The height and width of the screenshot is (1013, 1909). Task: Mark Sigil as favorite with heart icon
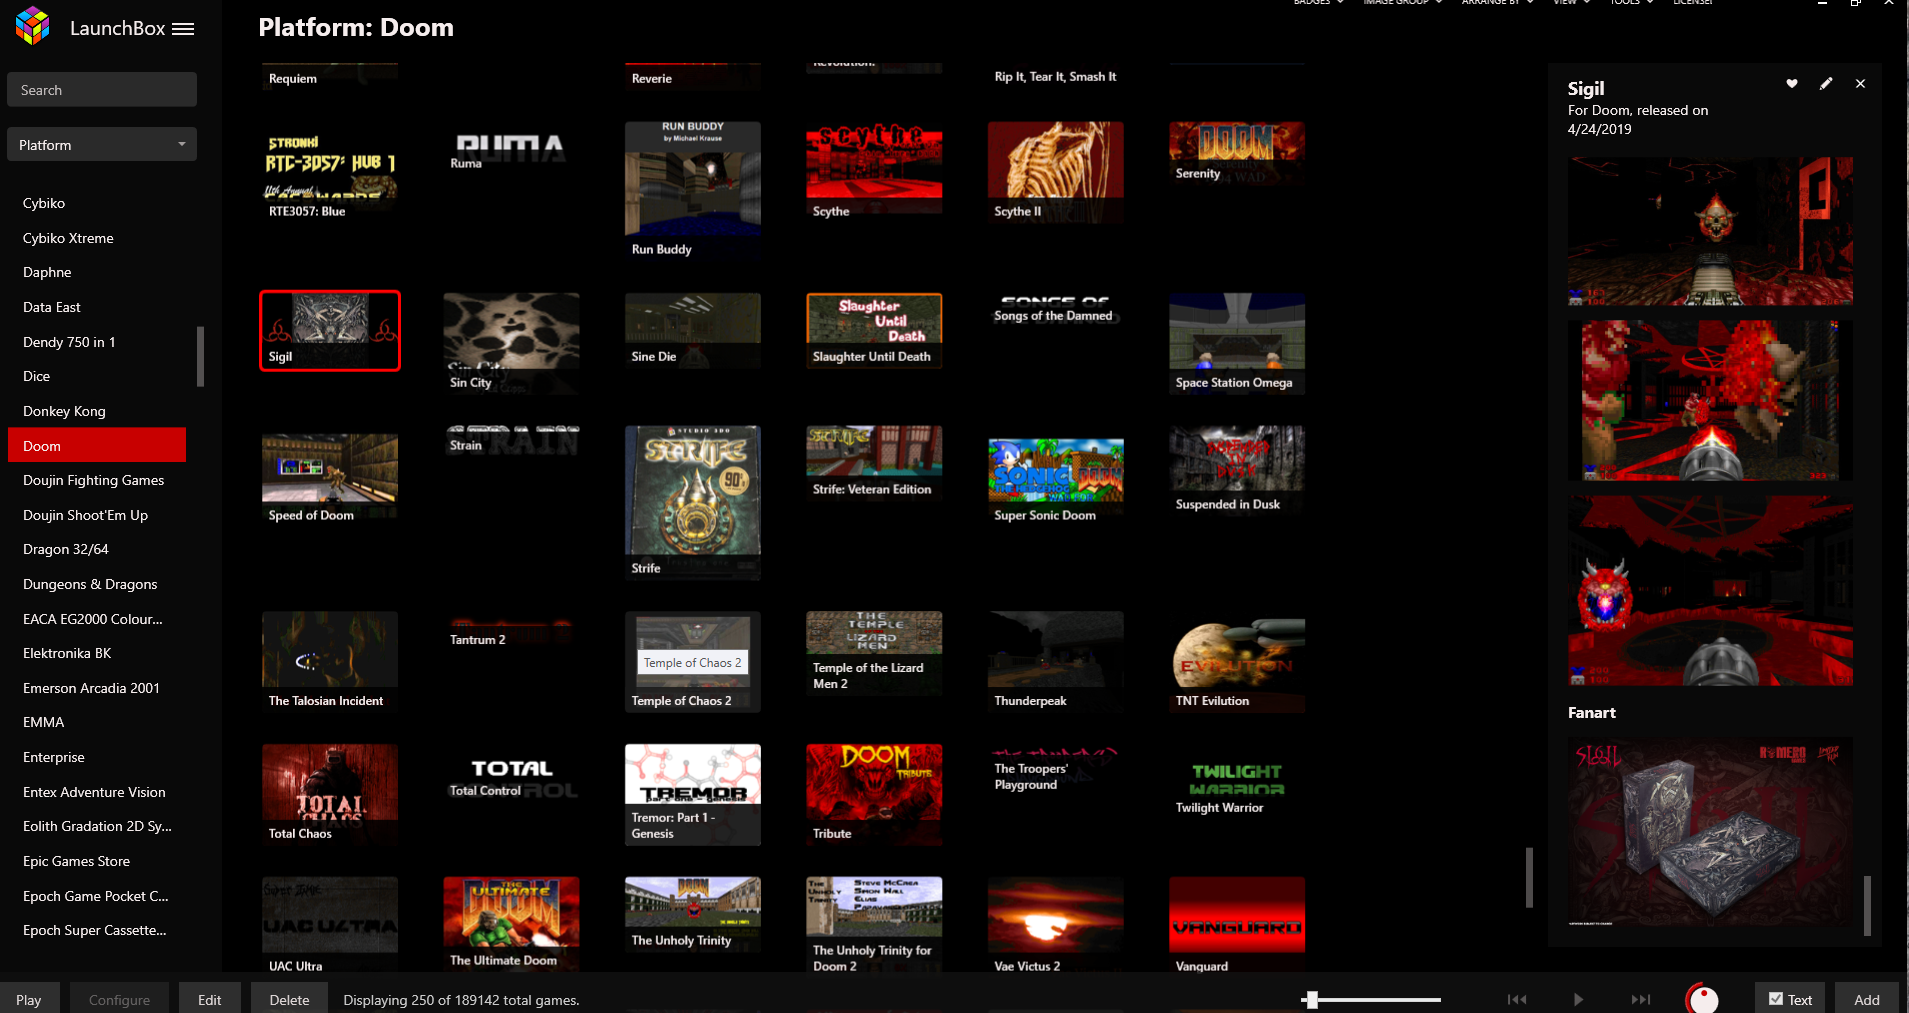click(1792, 84)
